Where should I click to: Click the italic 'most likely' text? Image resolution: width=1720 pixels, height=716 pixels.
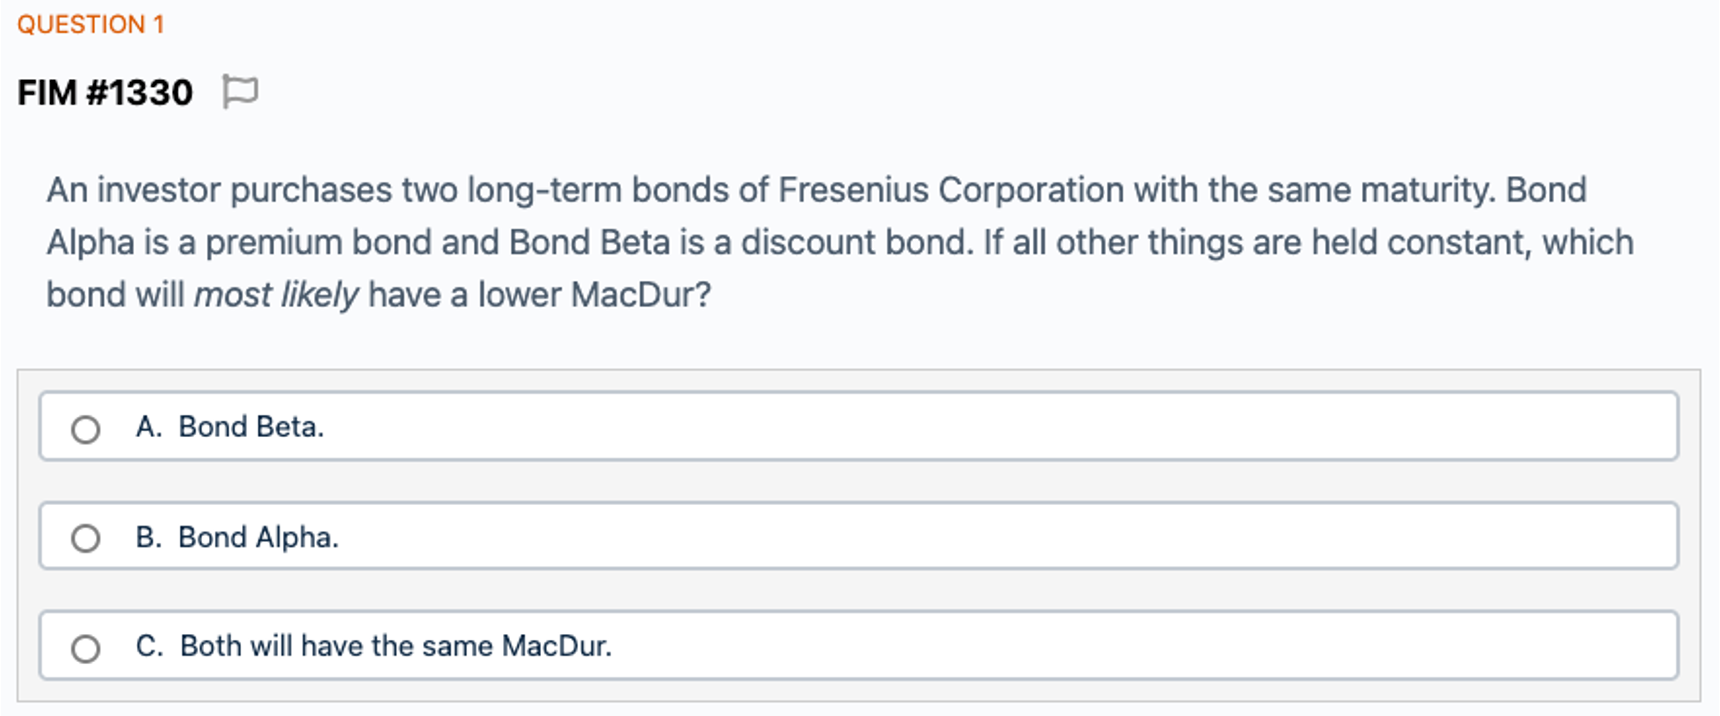coord(276,295)
